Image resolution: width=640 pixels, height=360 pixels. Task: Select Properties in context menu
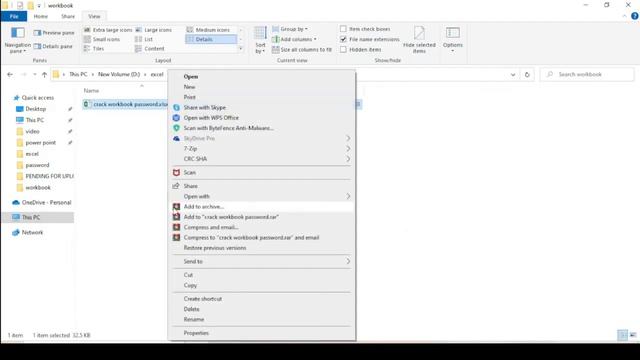261,333
